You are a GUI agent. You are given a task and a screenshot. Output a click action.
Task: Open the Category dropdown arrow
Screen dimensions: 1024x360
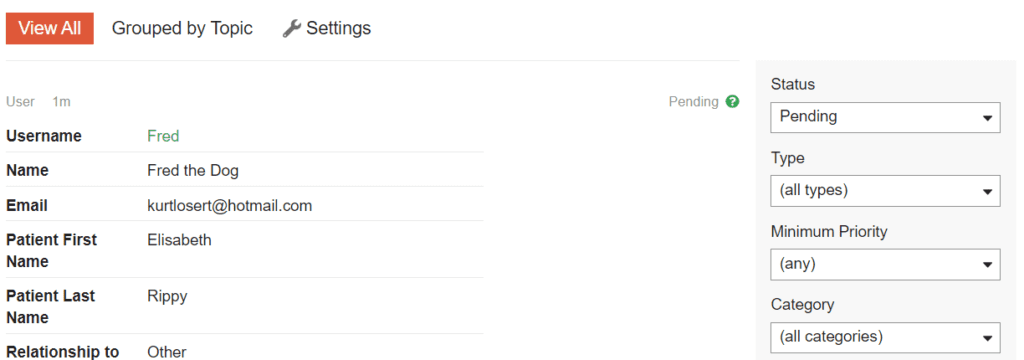coord(987,338)
